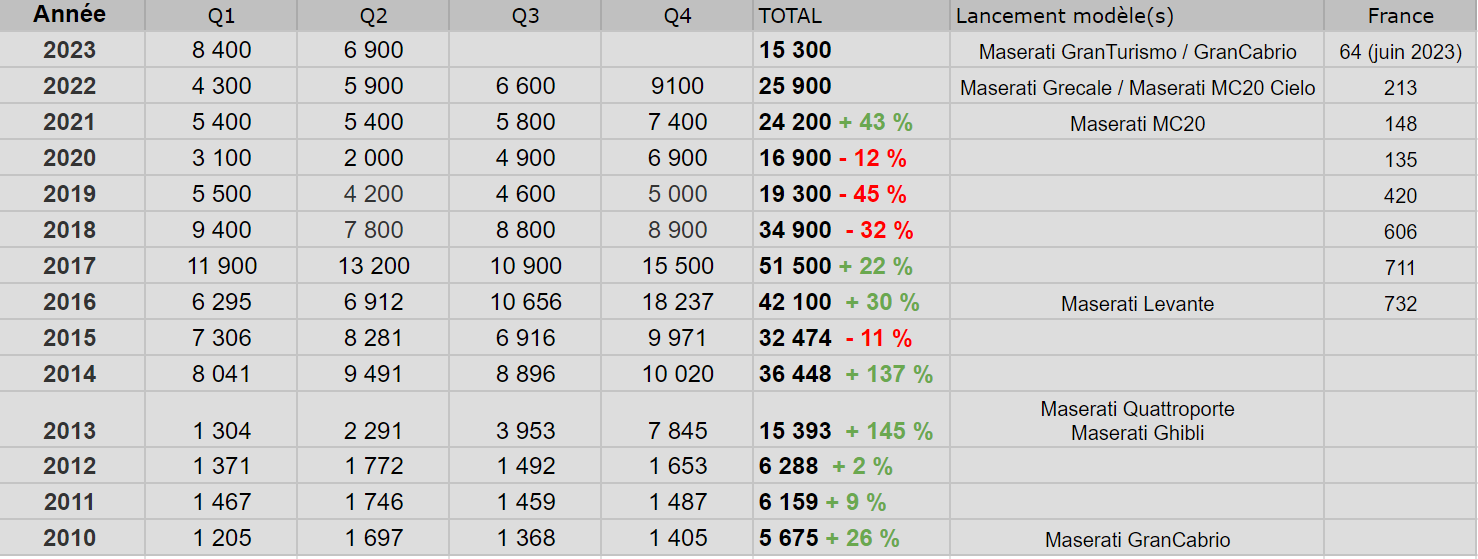Select the 2022 year cell
Viewport: 1478px width, 559px height.
(x=72, y=86)
